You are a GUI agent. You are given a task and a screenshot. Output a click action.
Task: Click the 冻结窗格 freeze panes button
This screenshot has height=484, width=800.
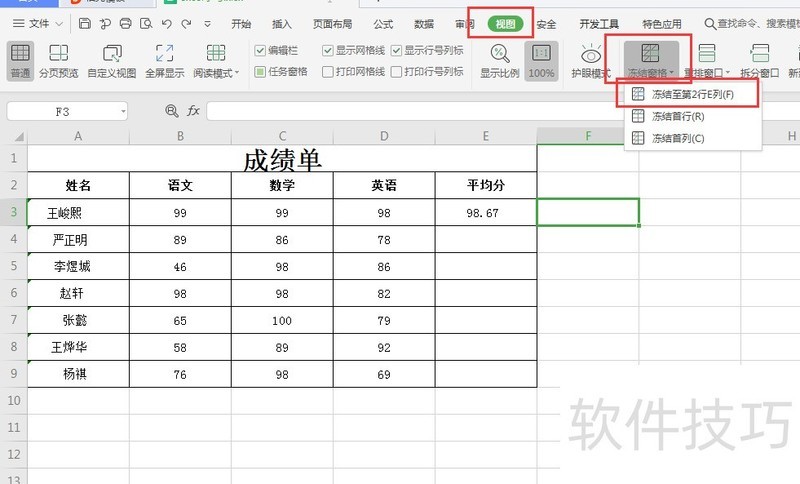651,61
